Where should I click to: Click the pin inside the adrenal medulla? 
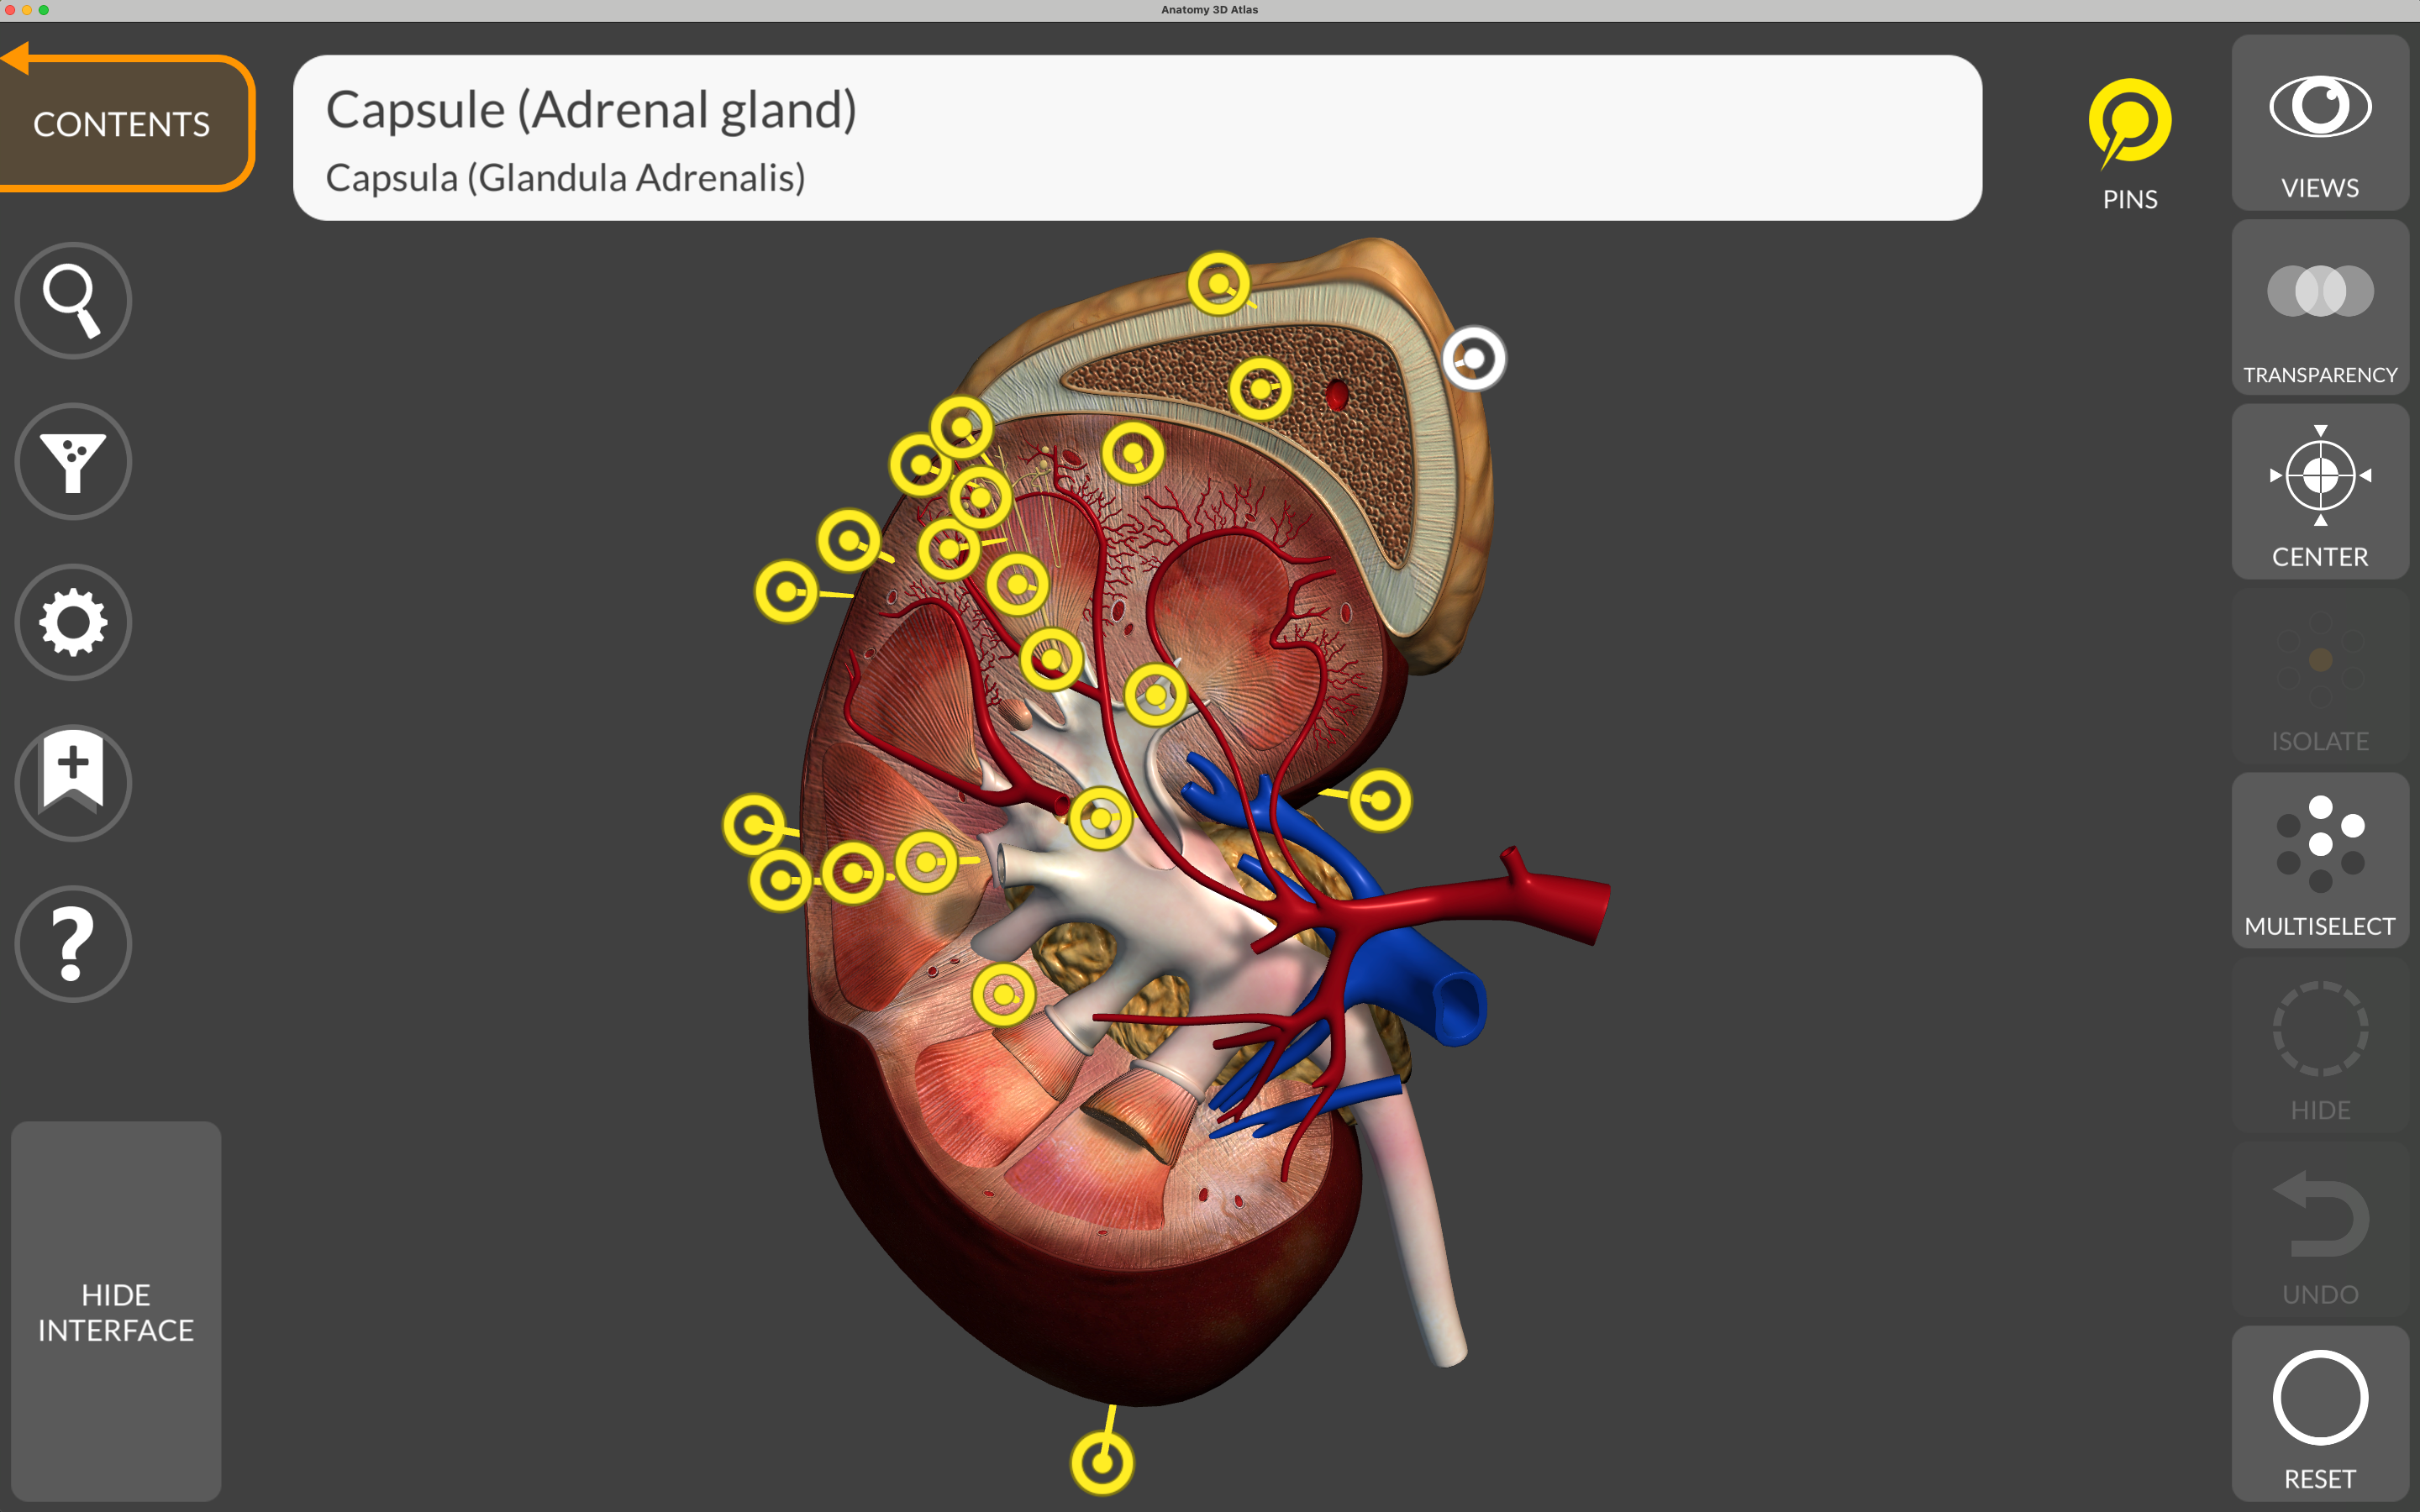point(1260,388)
